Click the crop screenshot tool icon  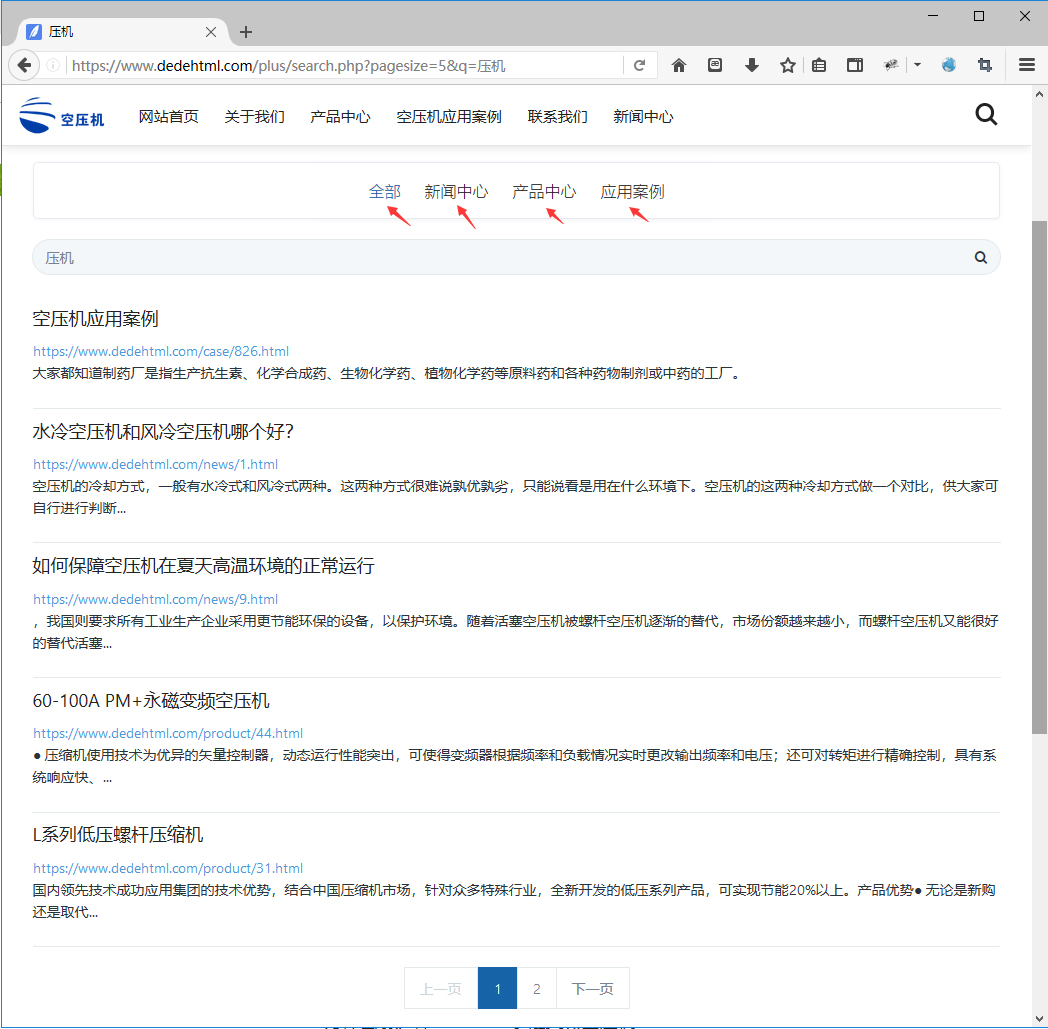tap(985, 66)
